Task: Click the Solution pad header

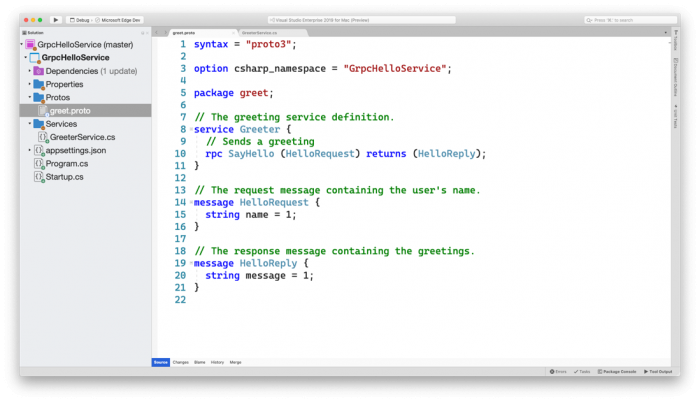Action: 33,33
